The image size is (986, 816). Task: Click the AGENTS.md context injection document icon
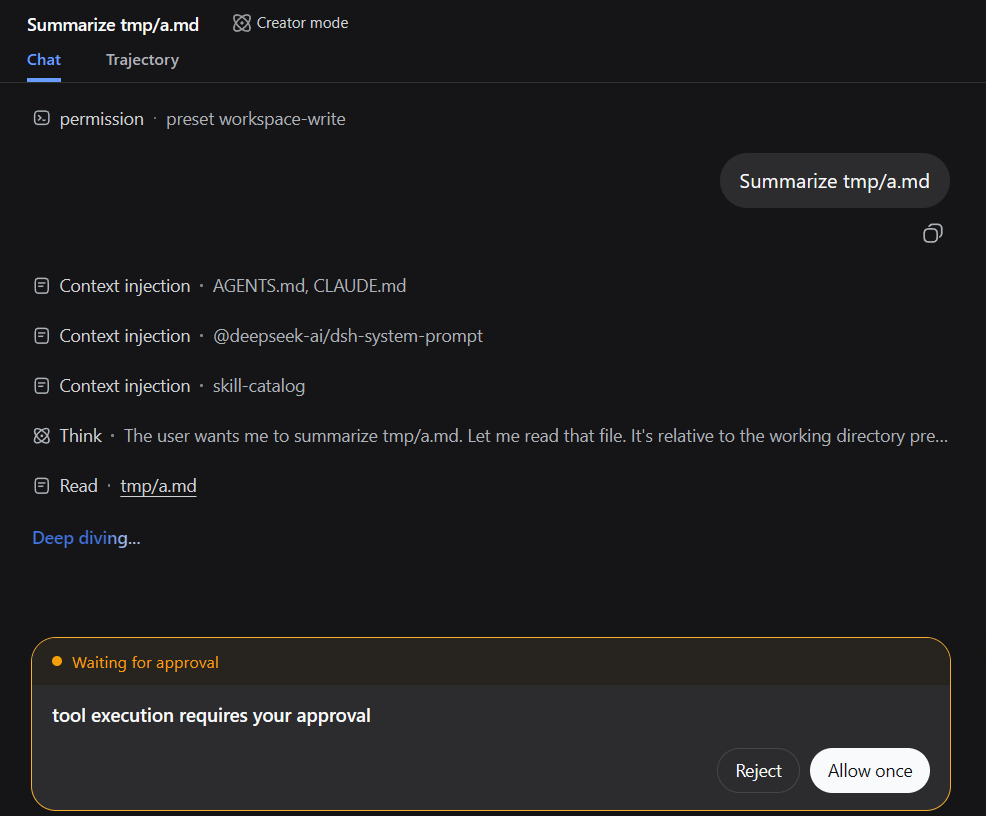pos(42,286)
